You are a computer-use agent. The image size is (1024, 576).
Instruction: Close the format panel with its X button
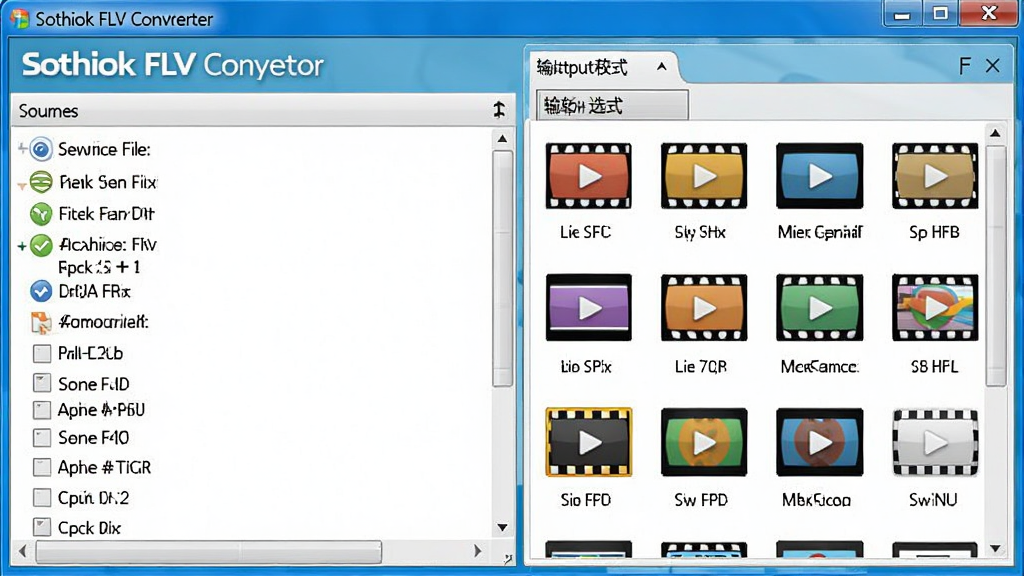pyautogui.click(x=993, y=66)
